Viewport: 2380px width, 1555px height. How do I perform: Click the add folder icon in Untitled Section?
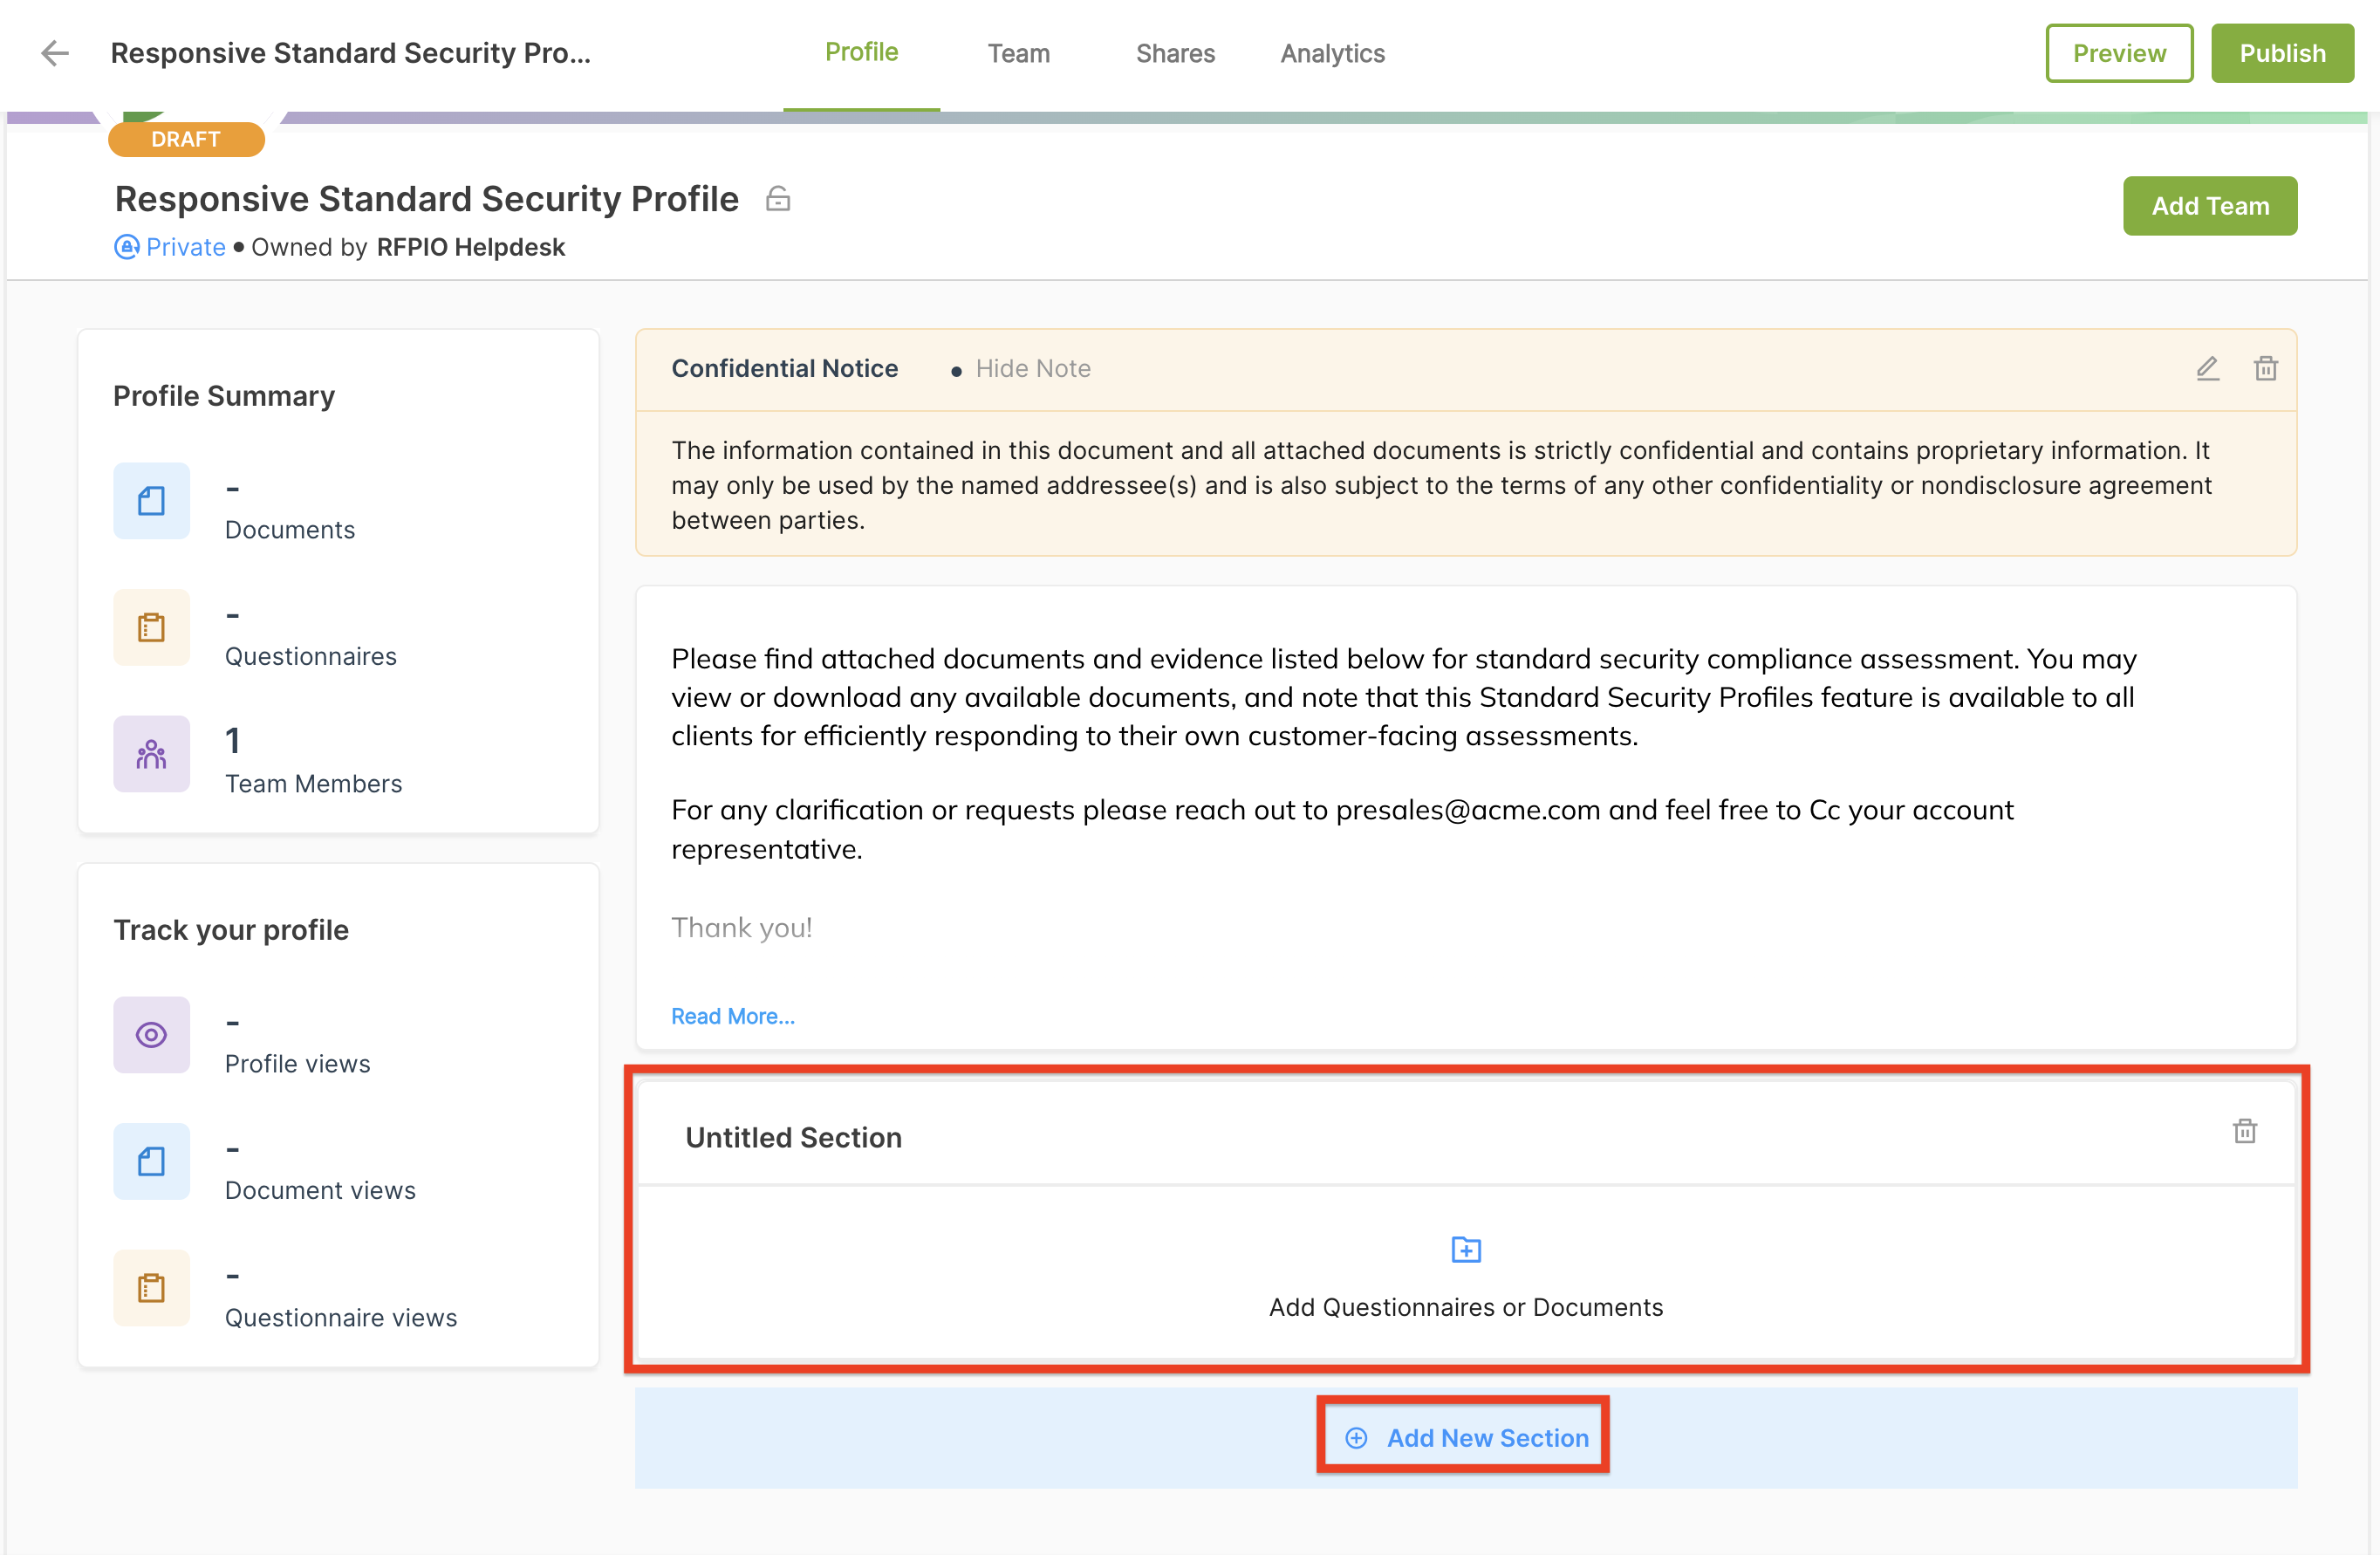(x=1466, y=1249)
